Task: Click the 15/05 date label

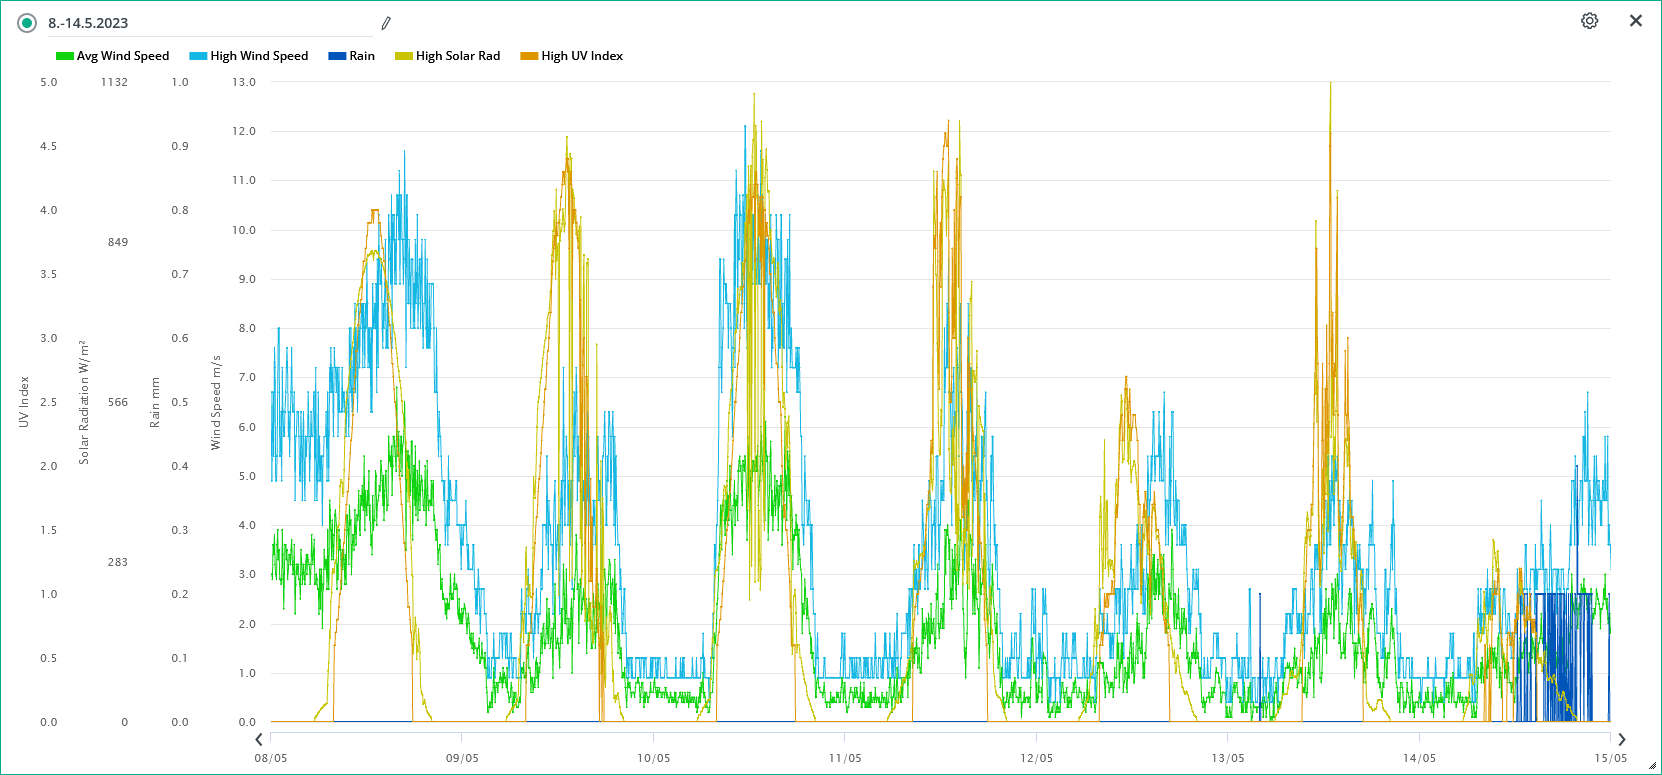Action: (1611, 758)
